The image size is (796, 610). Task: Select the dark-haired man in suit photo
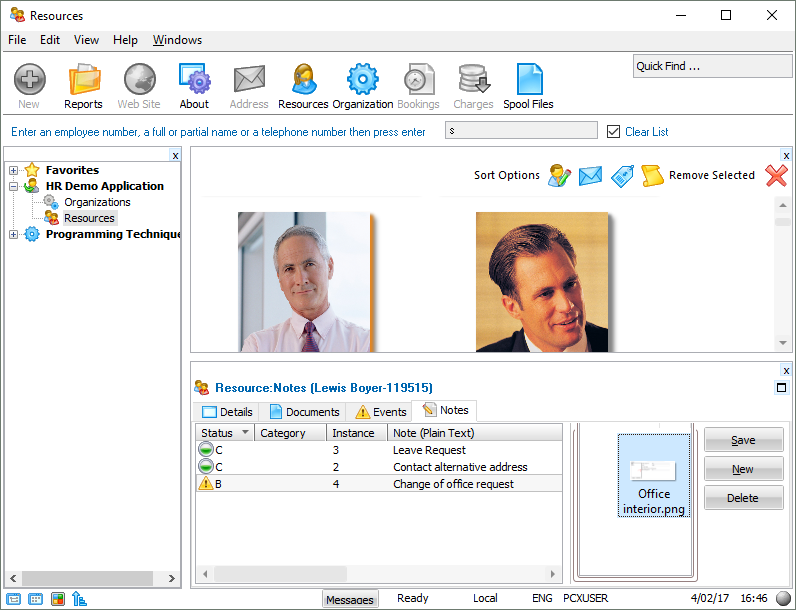point(542,282)
